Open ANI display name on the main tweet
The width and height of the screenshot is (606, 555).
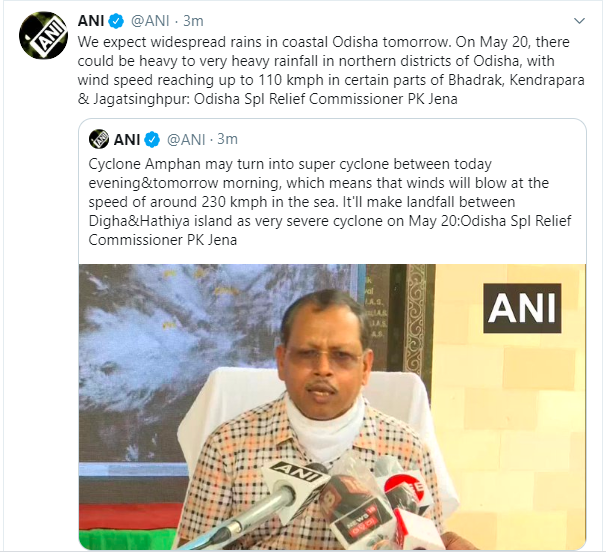point(93,22)
